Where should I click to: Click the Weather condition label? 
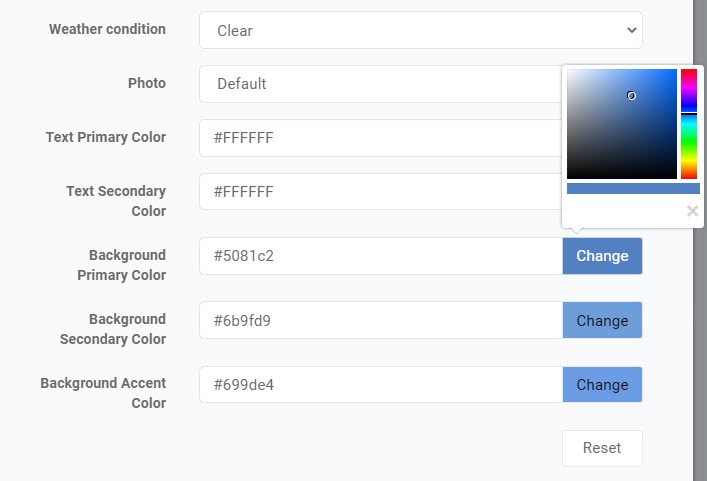[x=107, y=29]
